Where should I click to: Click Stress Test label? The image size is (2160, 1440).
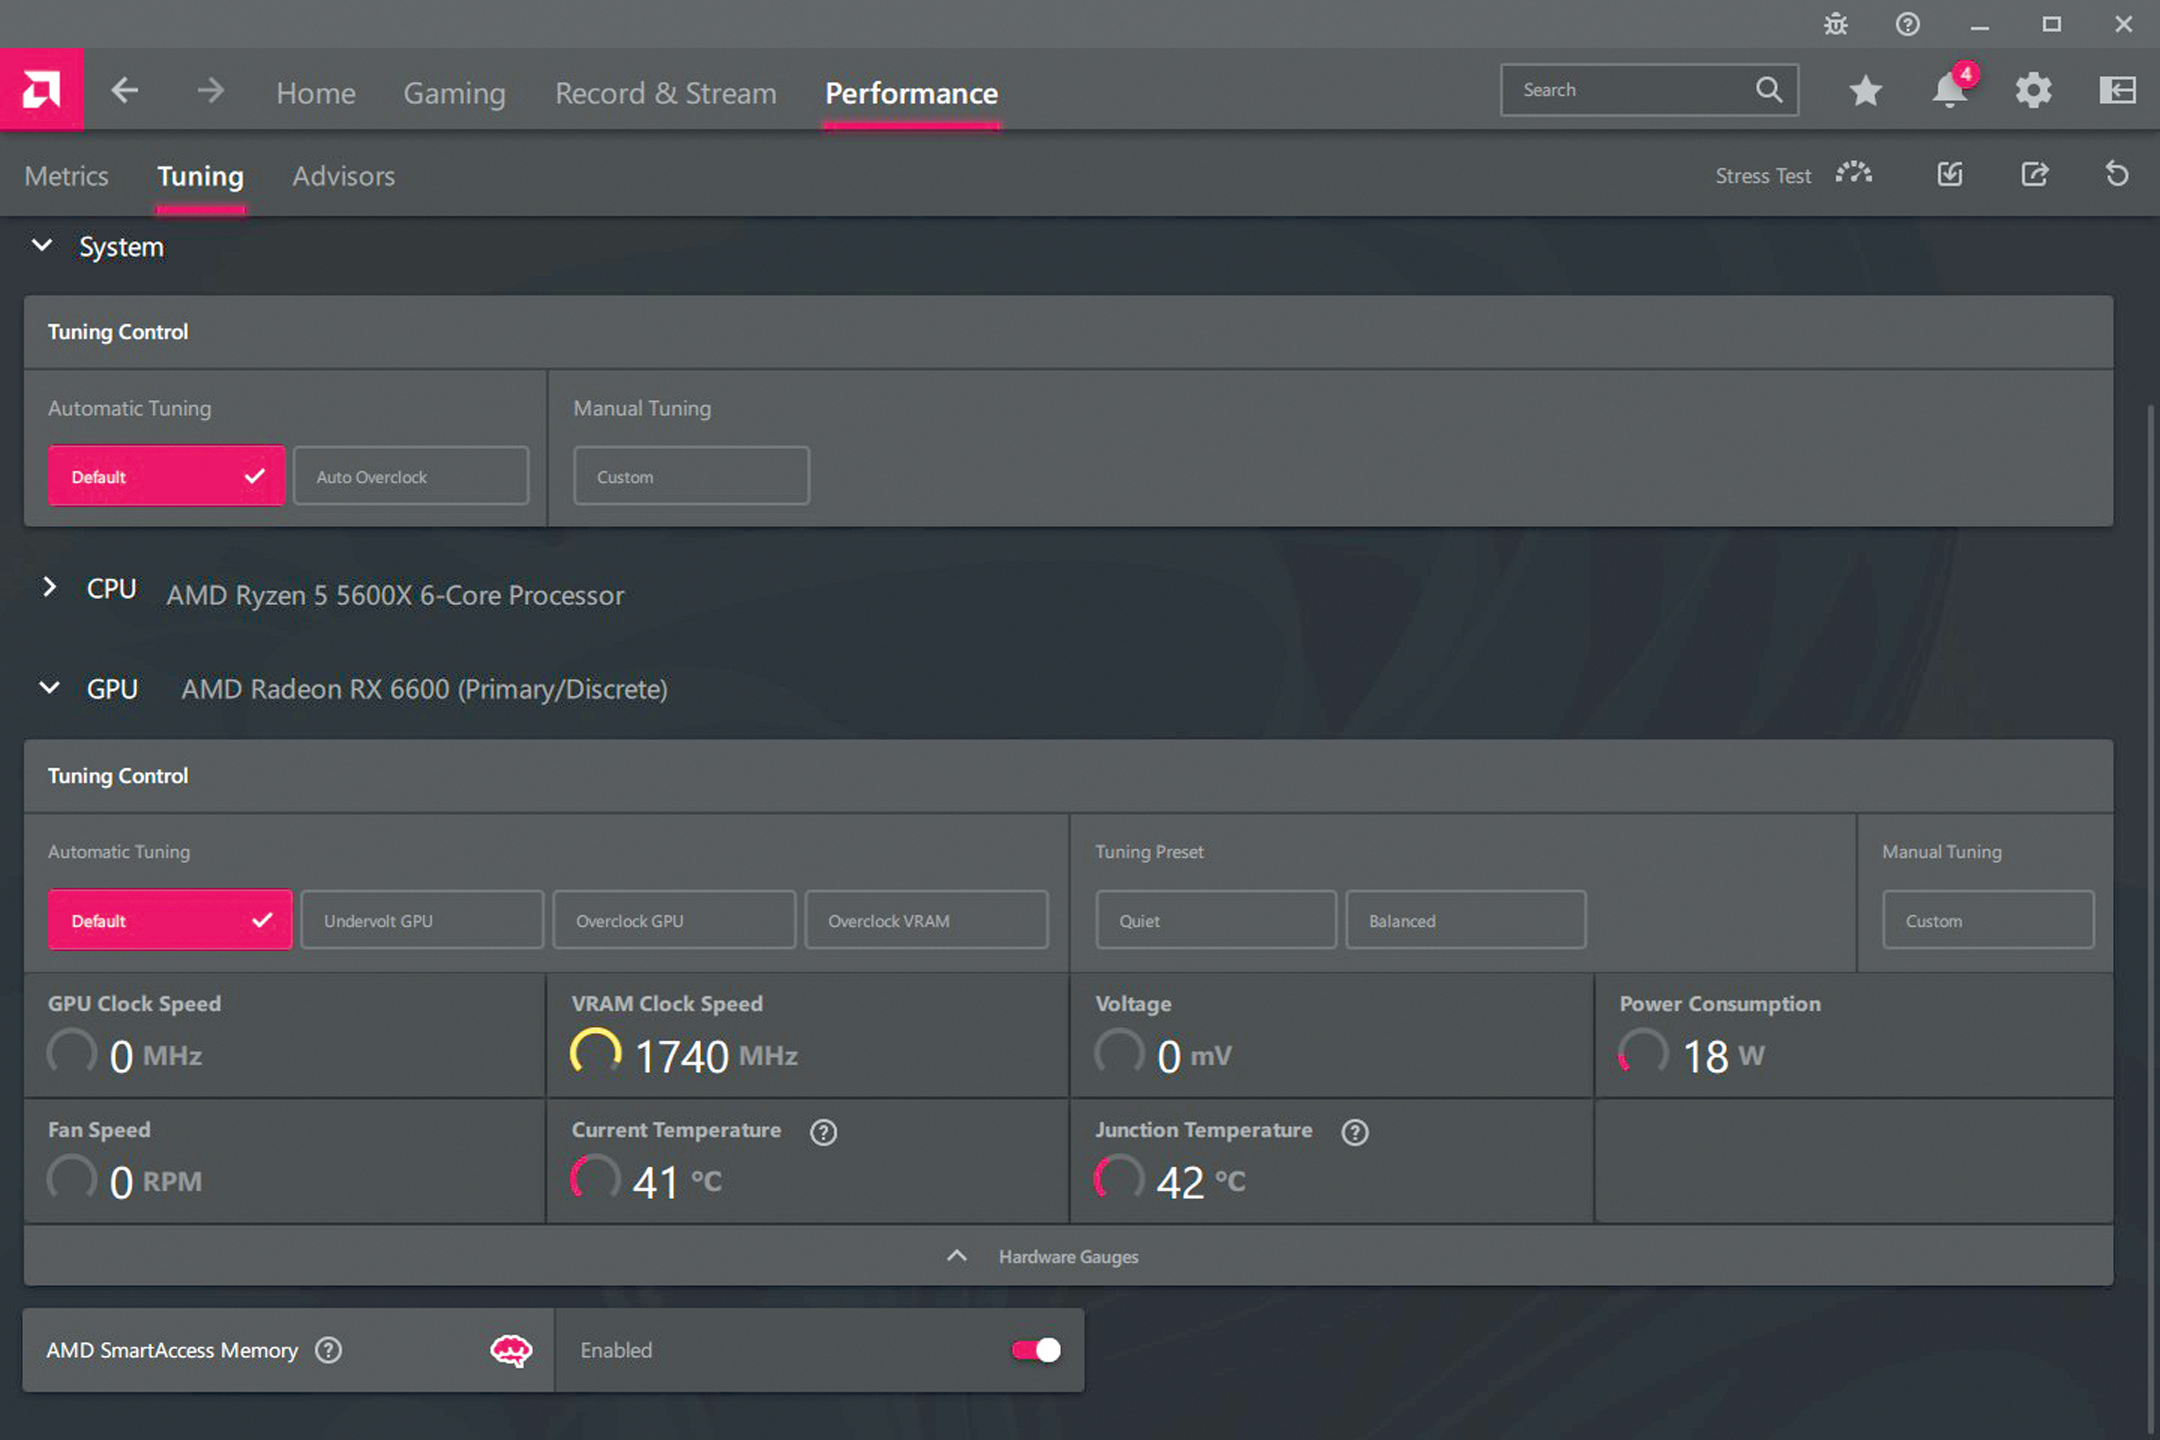coord(1763,176)
